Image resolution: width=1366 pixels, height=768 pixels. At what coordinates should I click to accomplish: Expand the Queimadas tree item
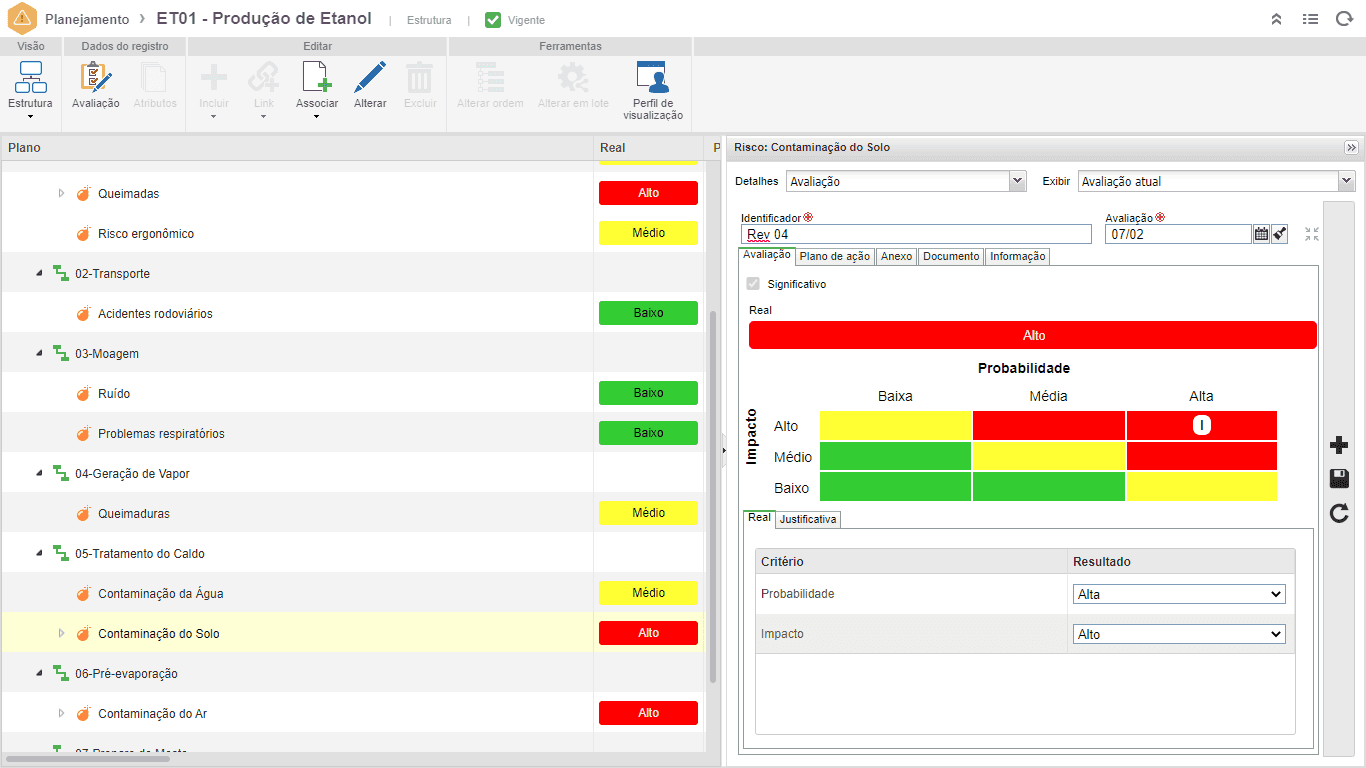[x=61, y=193]
